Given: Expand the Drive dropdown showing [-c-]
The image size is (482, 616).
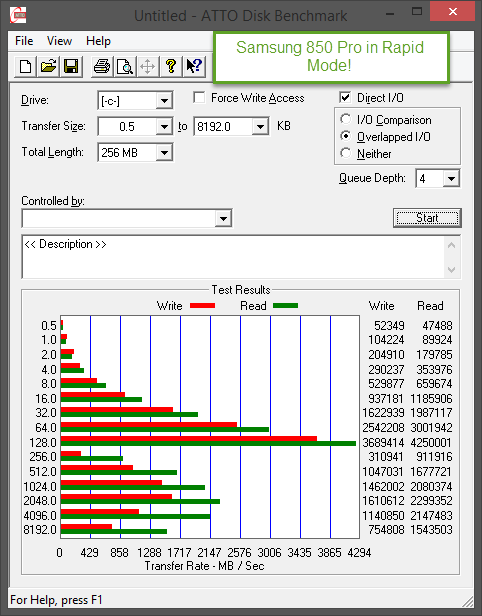Looking at the screenshot, I should coord(164,101).
